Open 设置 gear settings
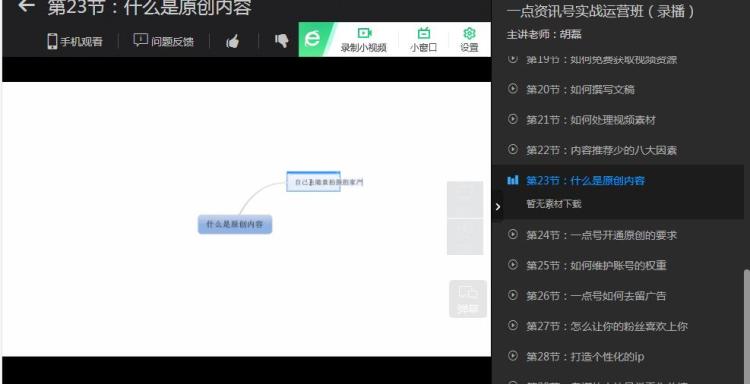This screenshot has height=384, width=750. [x=469, y=40]
